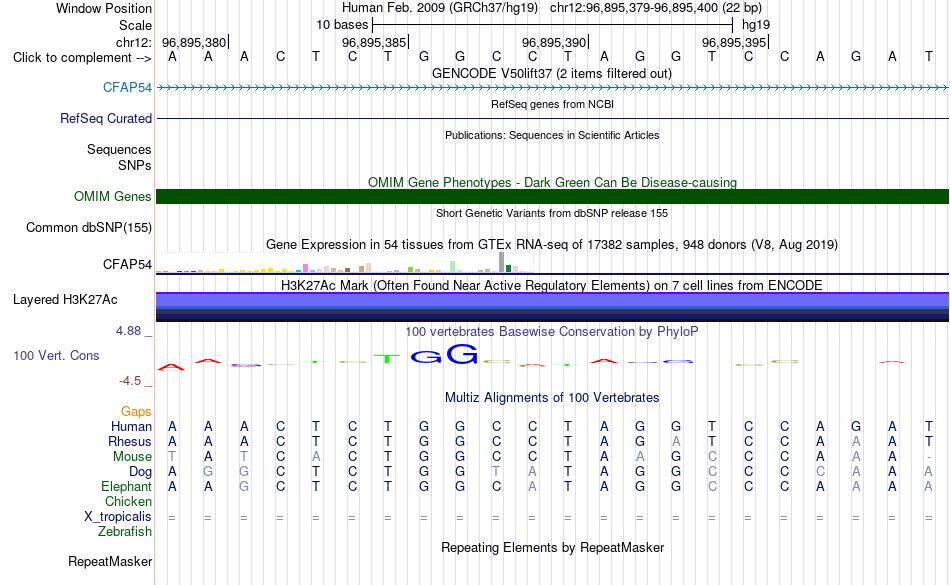This screenshot has width=950, height=585.
Task: Click the Layered H3K27Ac track label
Action: click(65, 299)
